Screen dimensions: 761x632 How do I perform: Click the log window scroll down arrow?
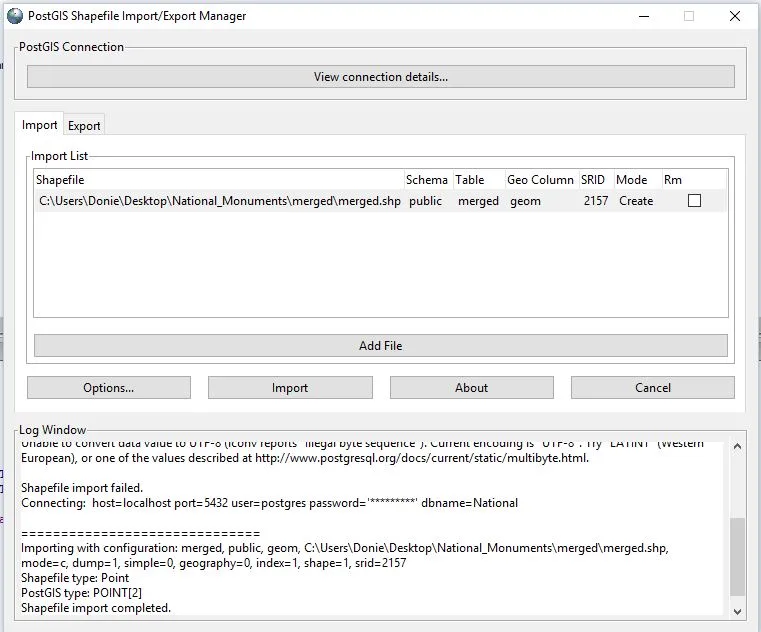point(737,612)
